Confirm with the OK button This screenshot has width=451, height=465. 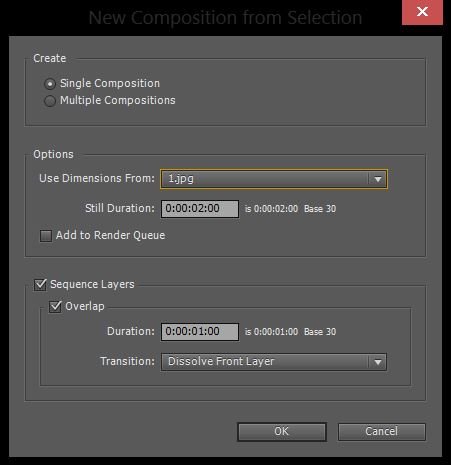pos(282,432)
